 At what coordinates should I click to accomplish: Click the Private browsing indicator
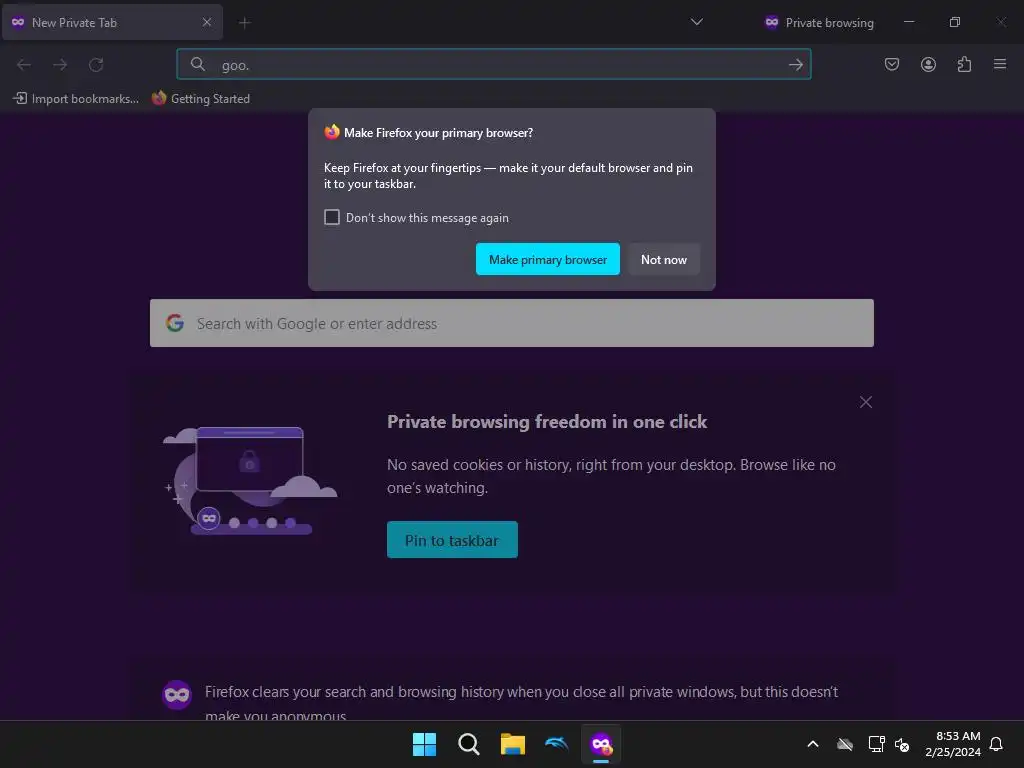(819, 22)
